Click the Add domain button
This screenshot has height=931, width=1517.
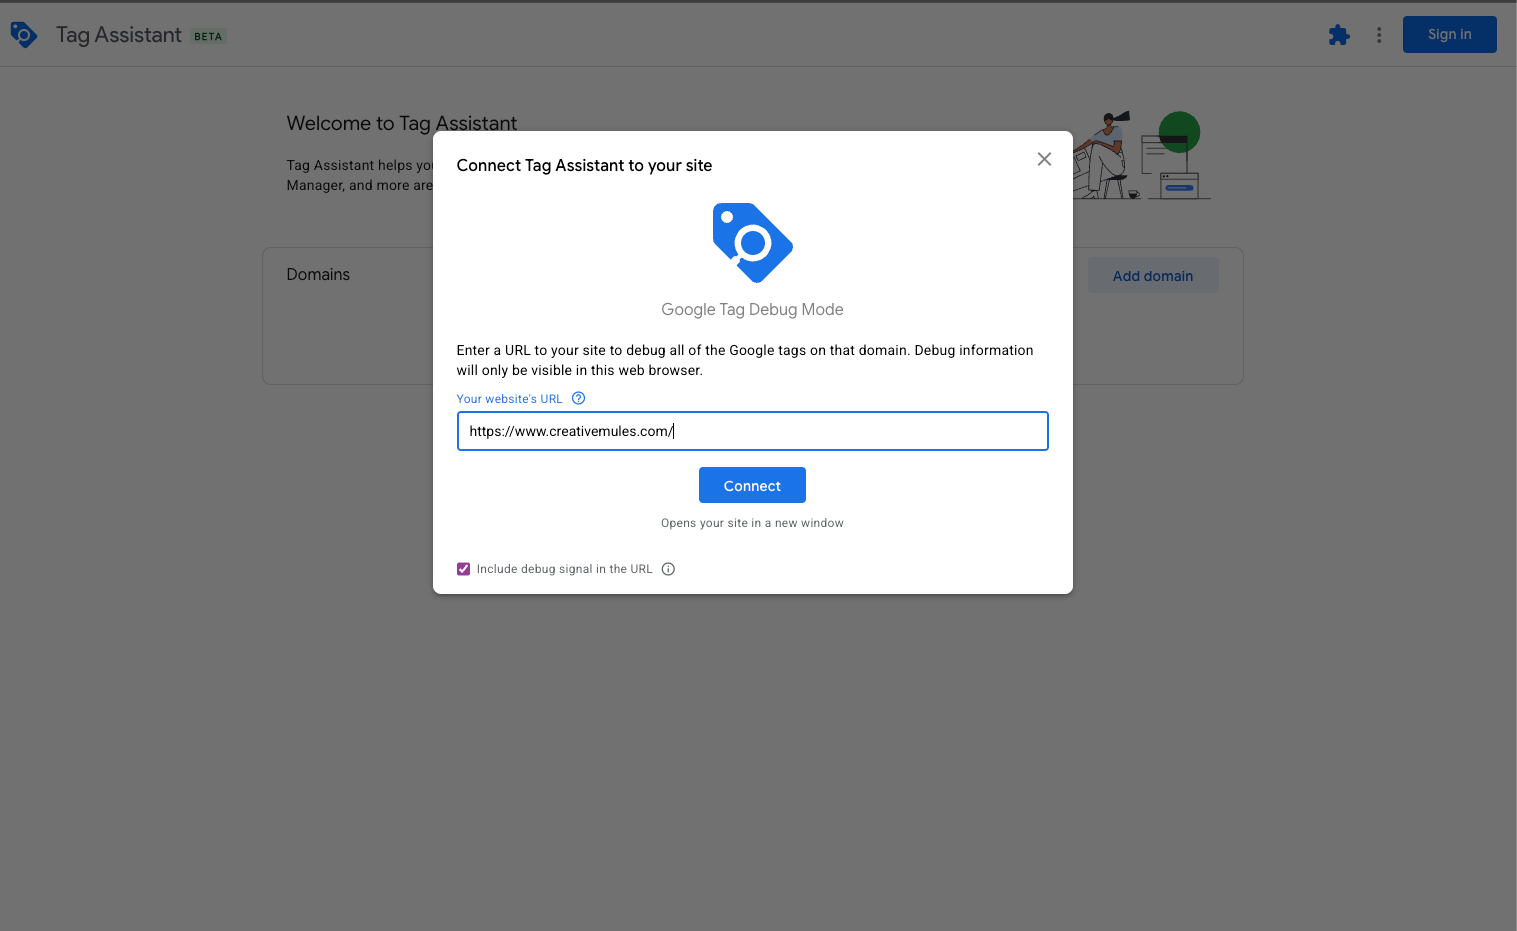(1153, 276)
